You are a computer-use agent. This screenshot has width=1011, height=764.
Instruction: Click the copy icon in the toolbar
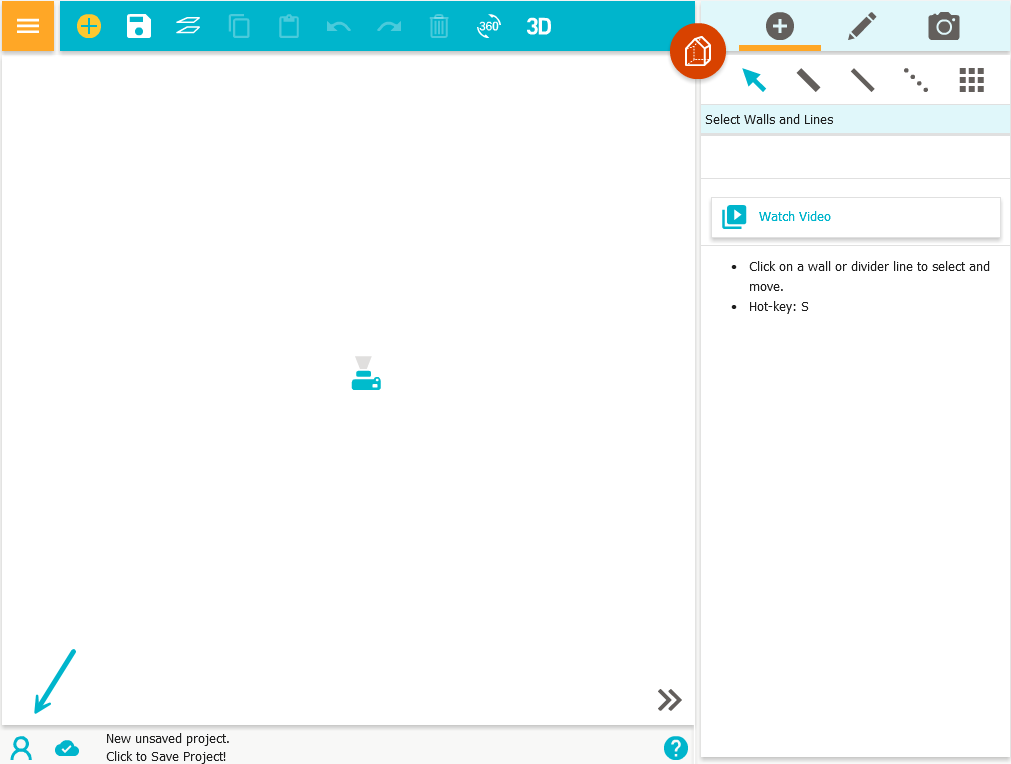pos(239,26)
